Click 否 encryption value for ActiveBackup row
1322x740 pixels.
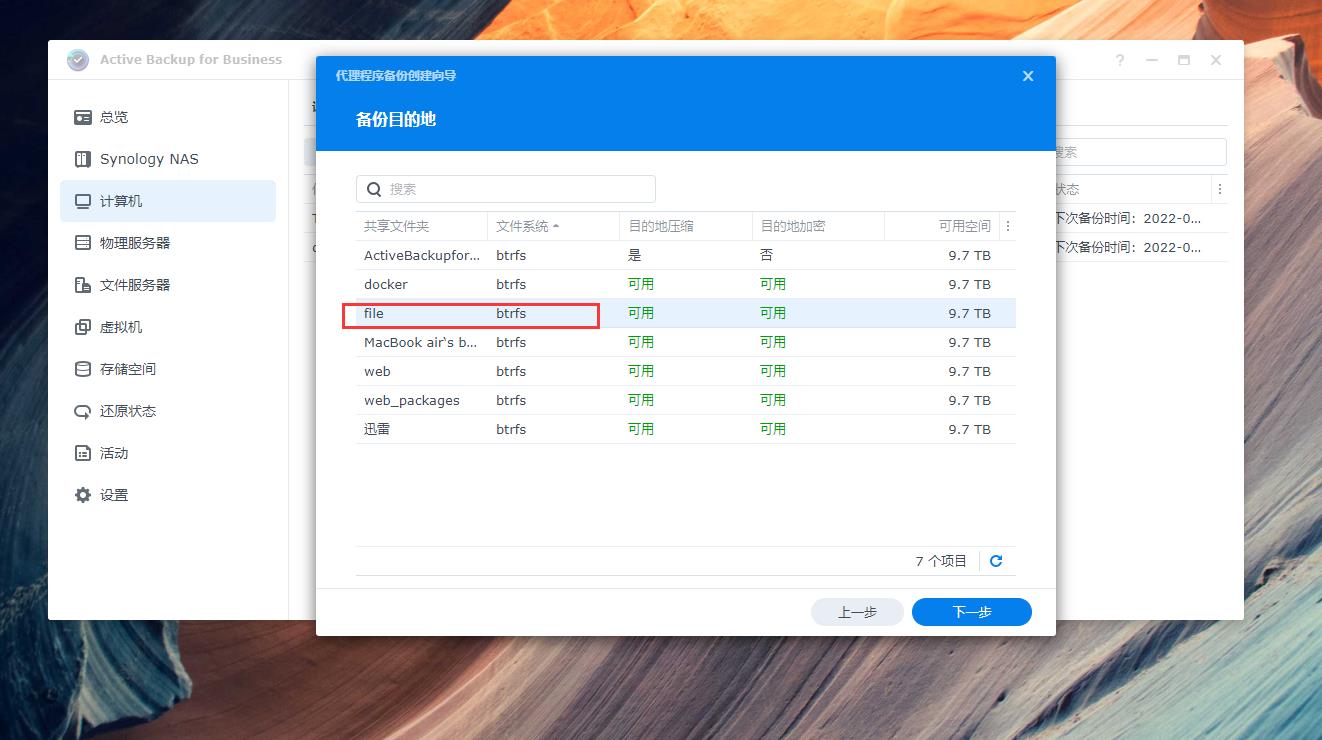[x=766, y=255]
